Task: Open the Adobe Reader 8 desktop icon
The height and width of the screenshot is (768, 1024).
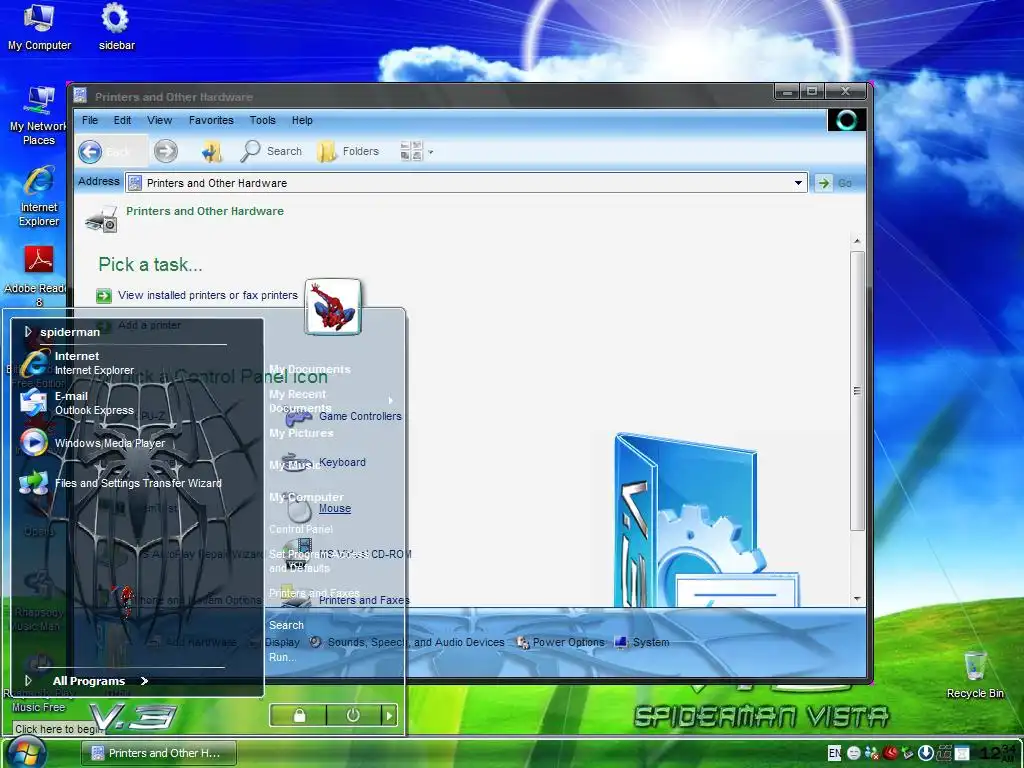Action: pos(39,276)
